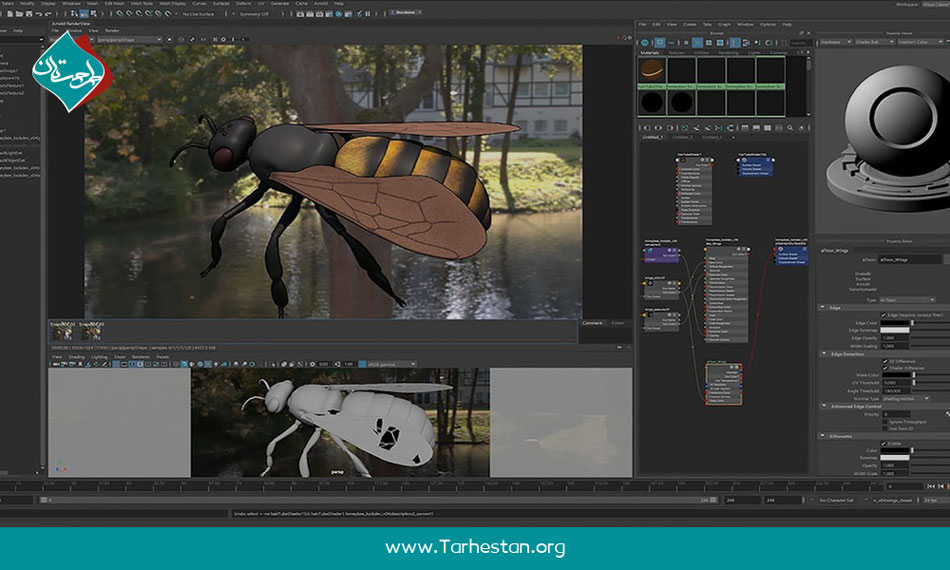The height and width of the screenshot is (570, 950).
Task: Click the Redo arrow icon in main toolbar
Action: pyautogui.click(x=48, y=13)
